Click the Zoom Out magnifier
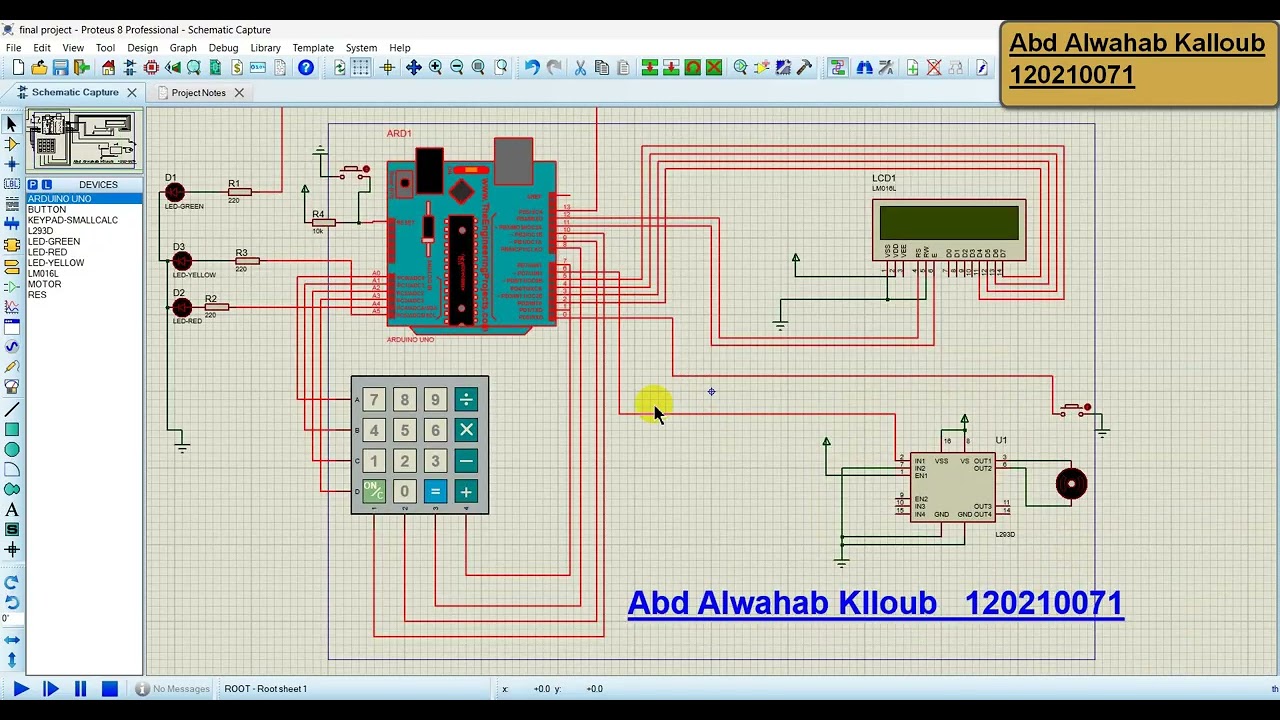Screen dimensions: 1280x720 457,68
